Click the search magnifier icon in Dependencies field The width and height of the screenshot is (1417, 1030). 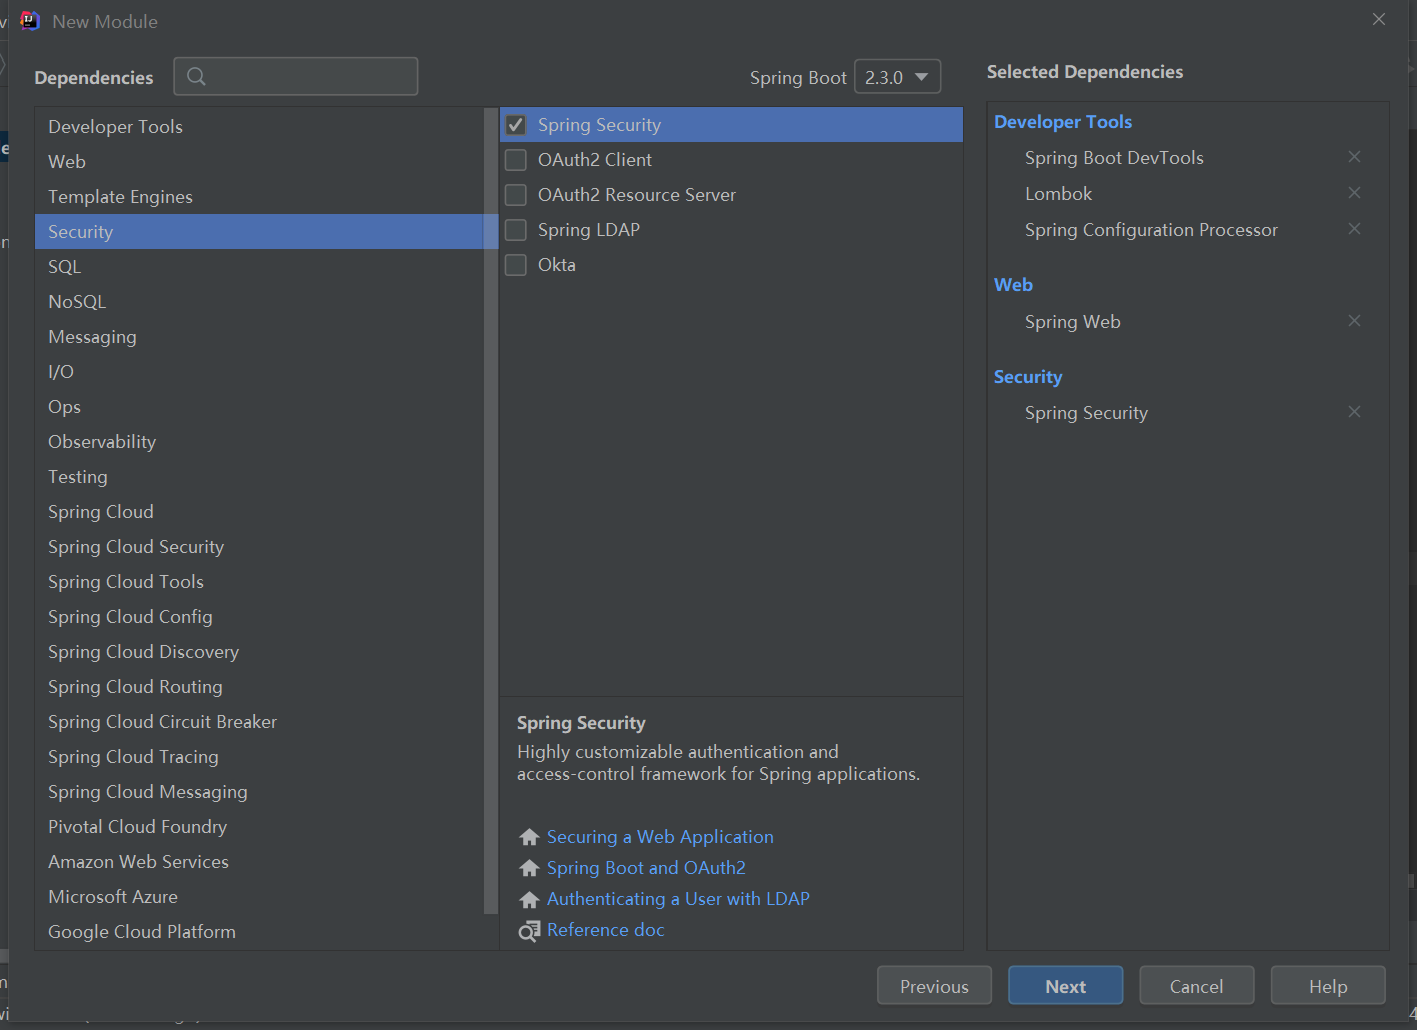pos(196,76)
